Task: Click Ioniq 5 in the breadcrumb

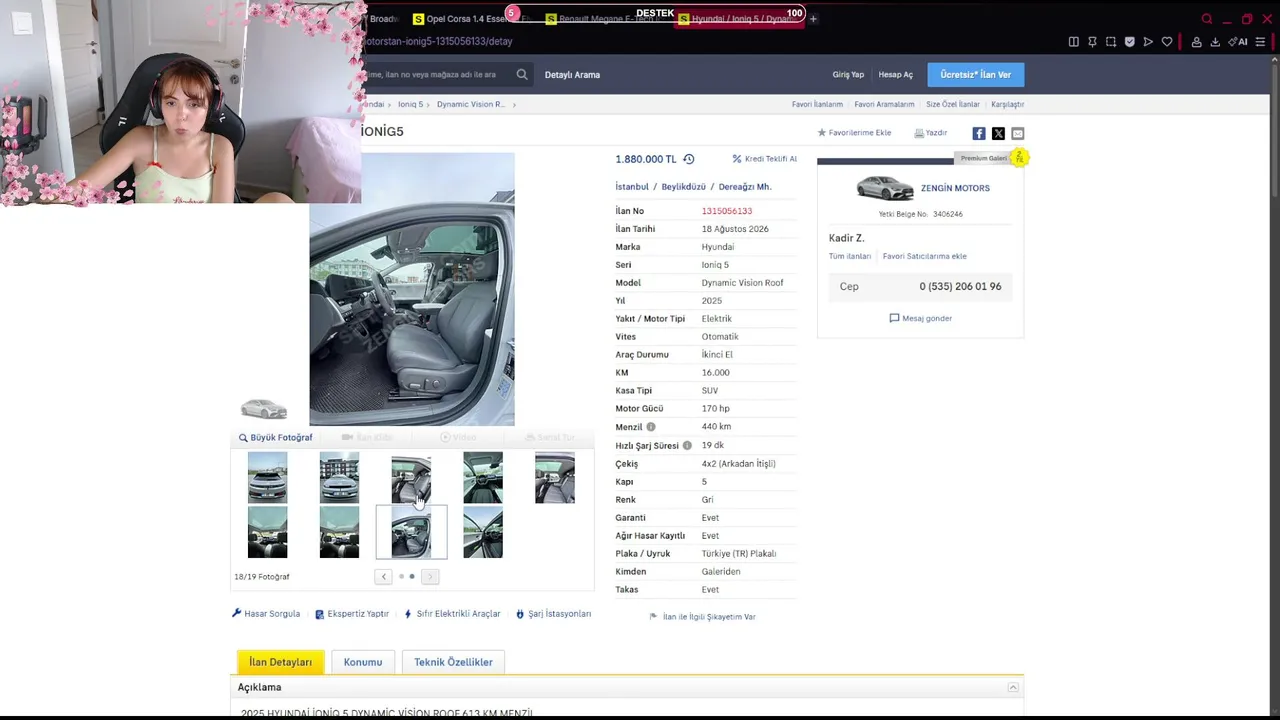Action: (x=410, y=104)
